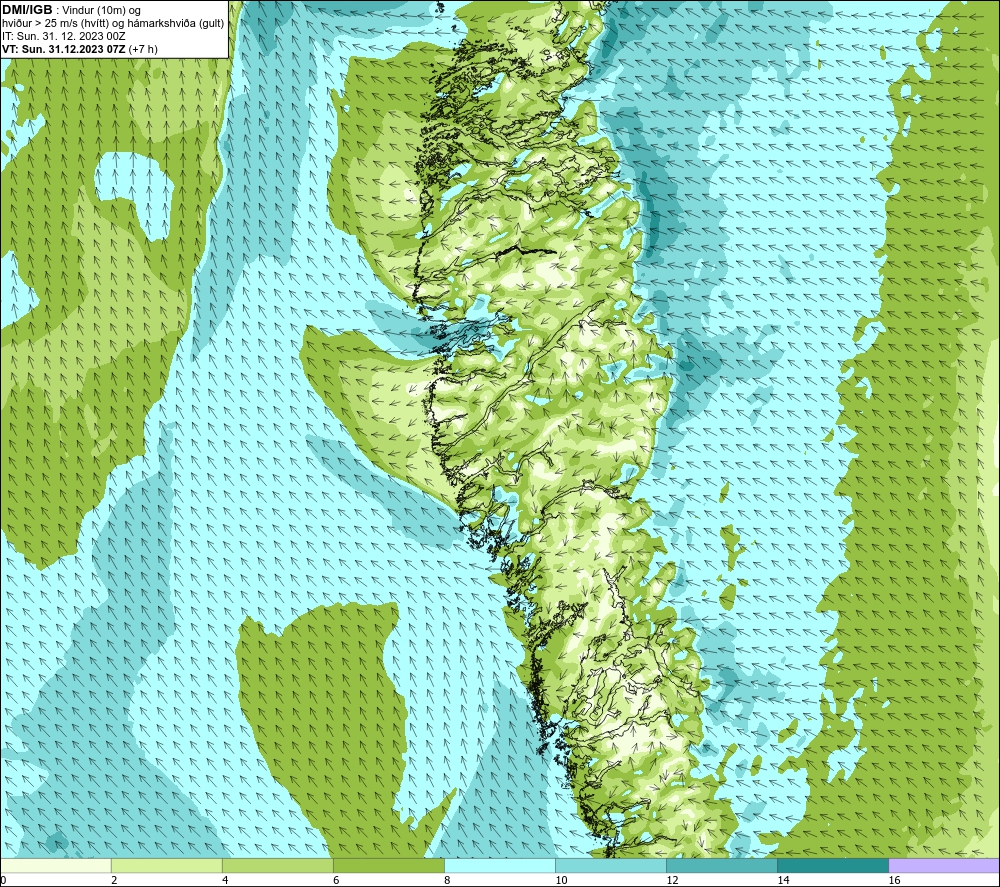Click the cyan 10–12 legend swatch
Screen dimensions: 1000x887
(610, 865)
